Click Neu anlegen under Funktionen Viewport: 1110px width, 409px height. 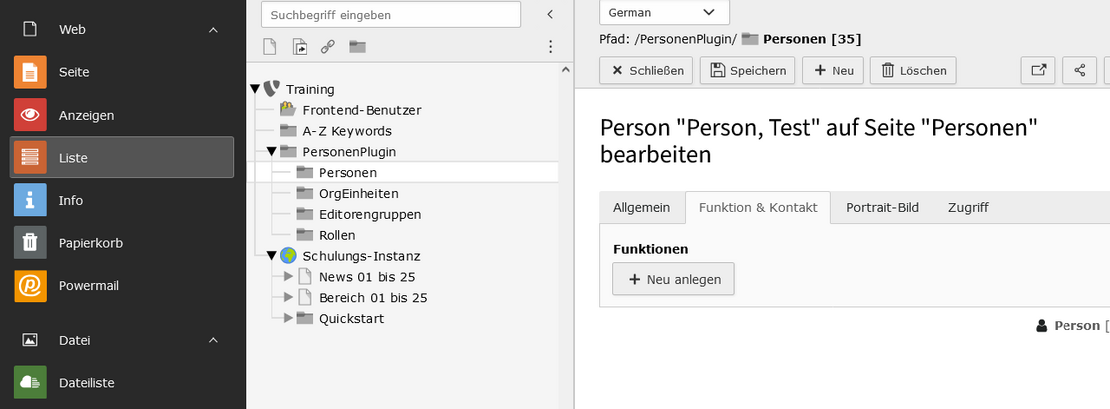673,280
